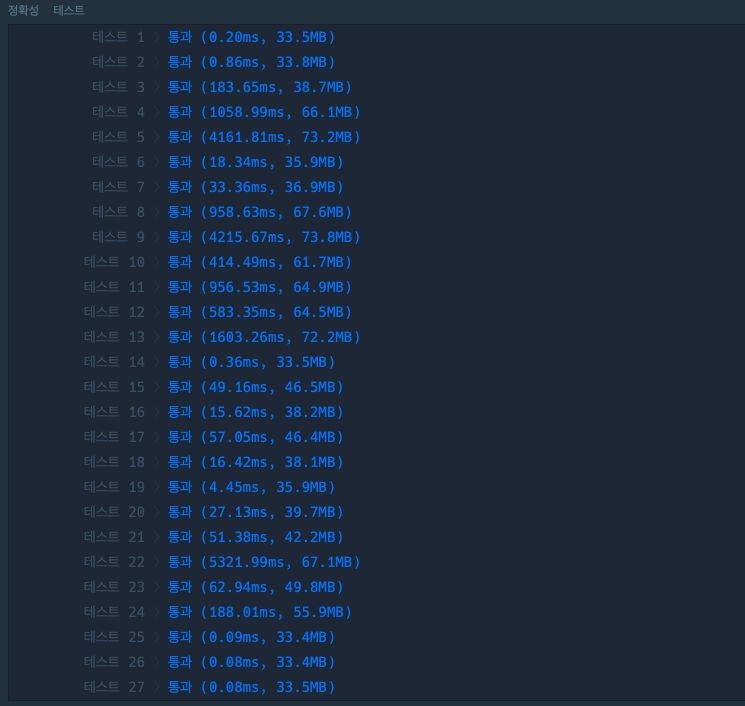This screenshot has width=745, height=706.
Task: Select the 테스트 3 label
Action: pyautogui.click(x=118, y=87)
